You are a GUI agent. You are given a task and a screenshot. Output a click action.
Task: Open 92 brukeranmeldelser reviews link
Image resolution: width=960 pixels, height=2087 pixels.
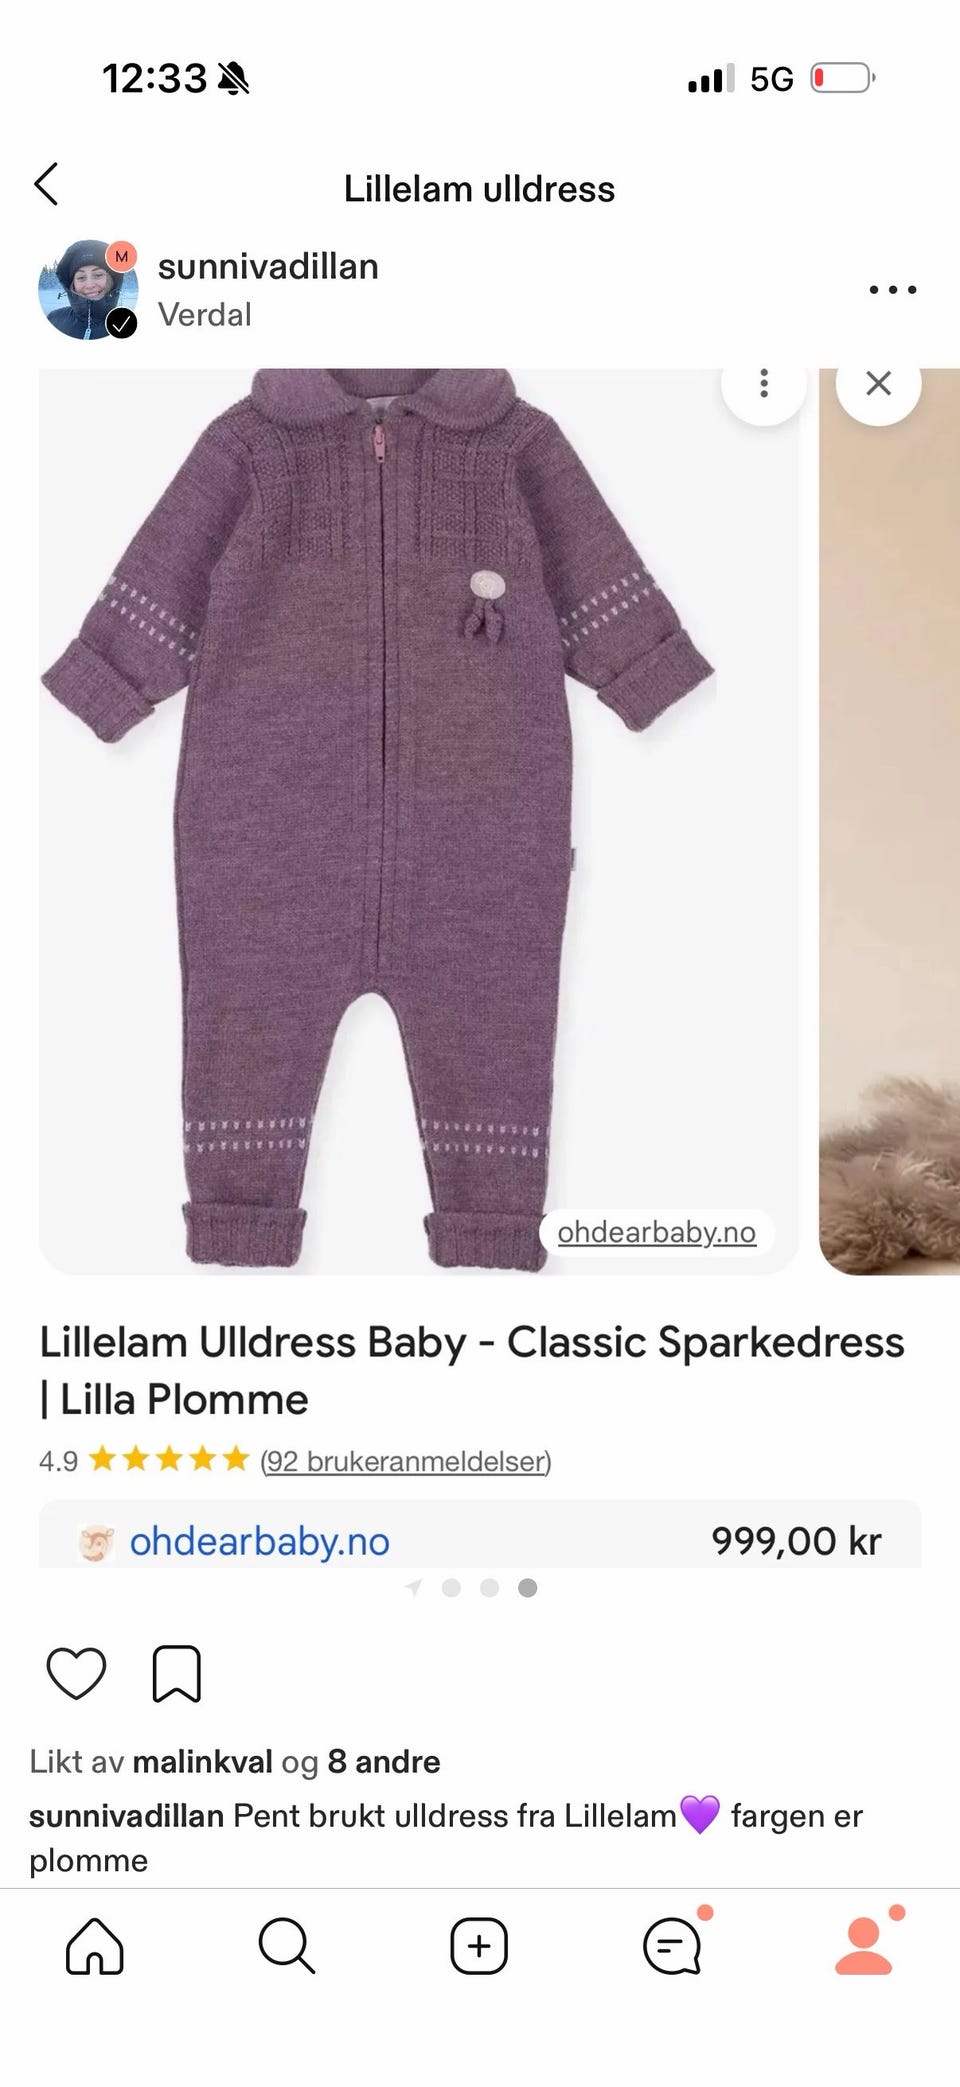point(406,1461)
